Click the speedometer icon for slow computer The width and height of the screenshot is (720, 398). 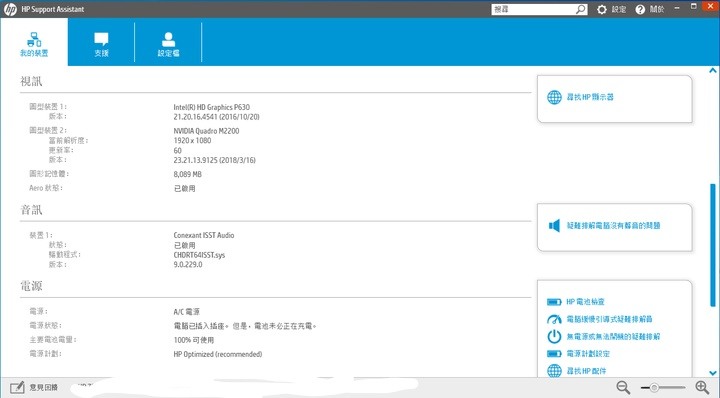point(554,319)
